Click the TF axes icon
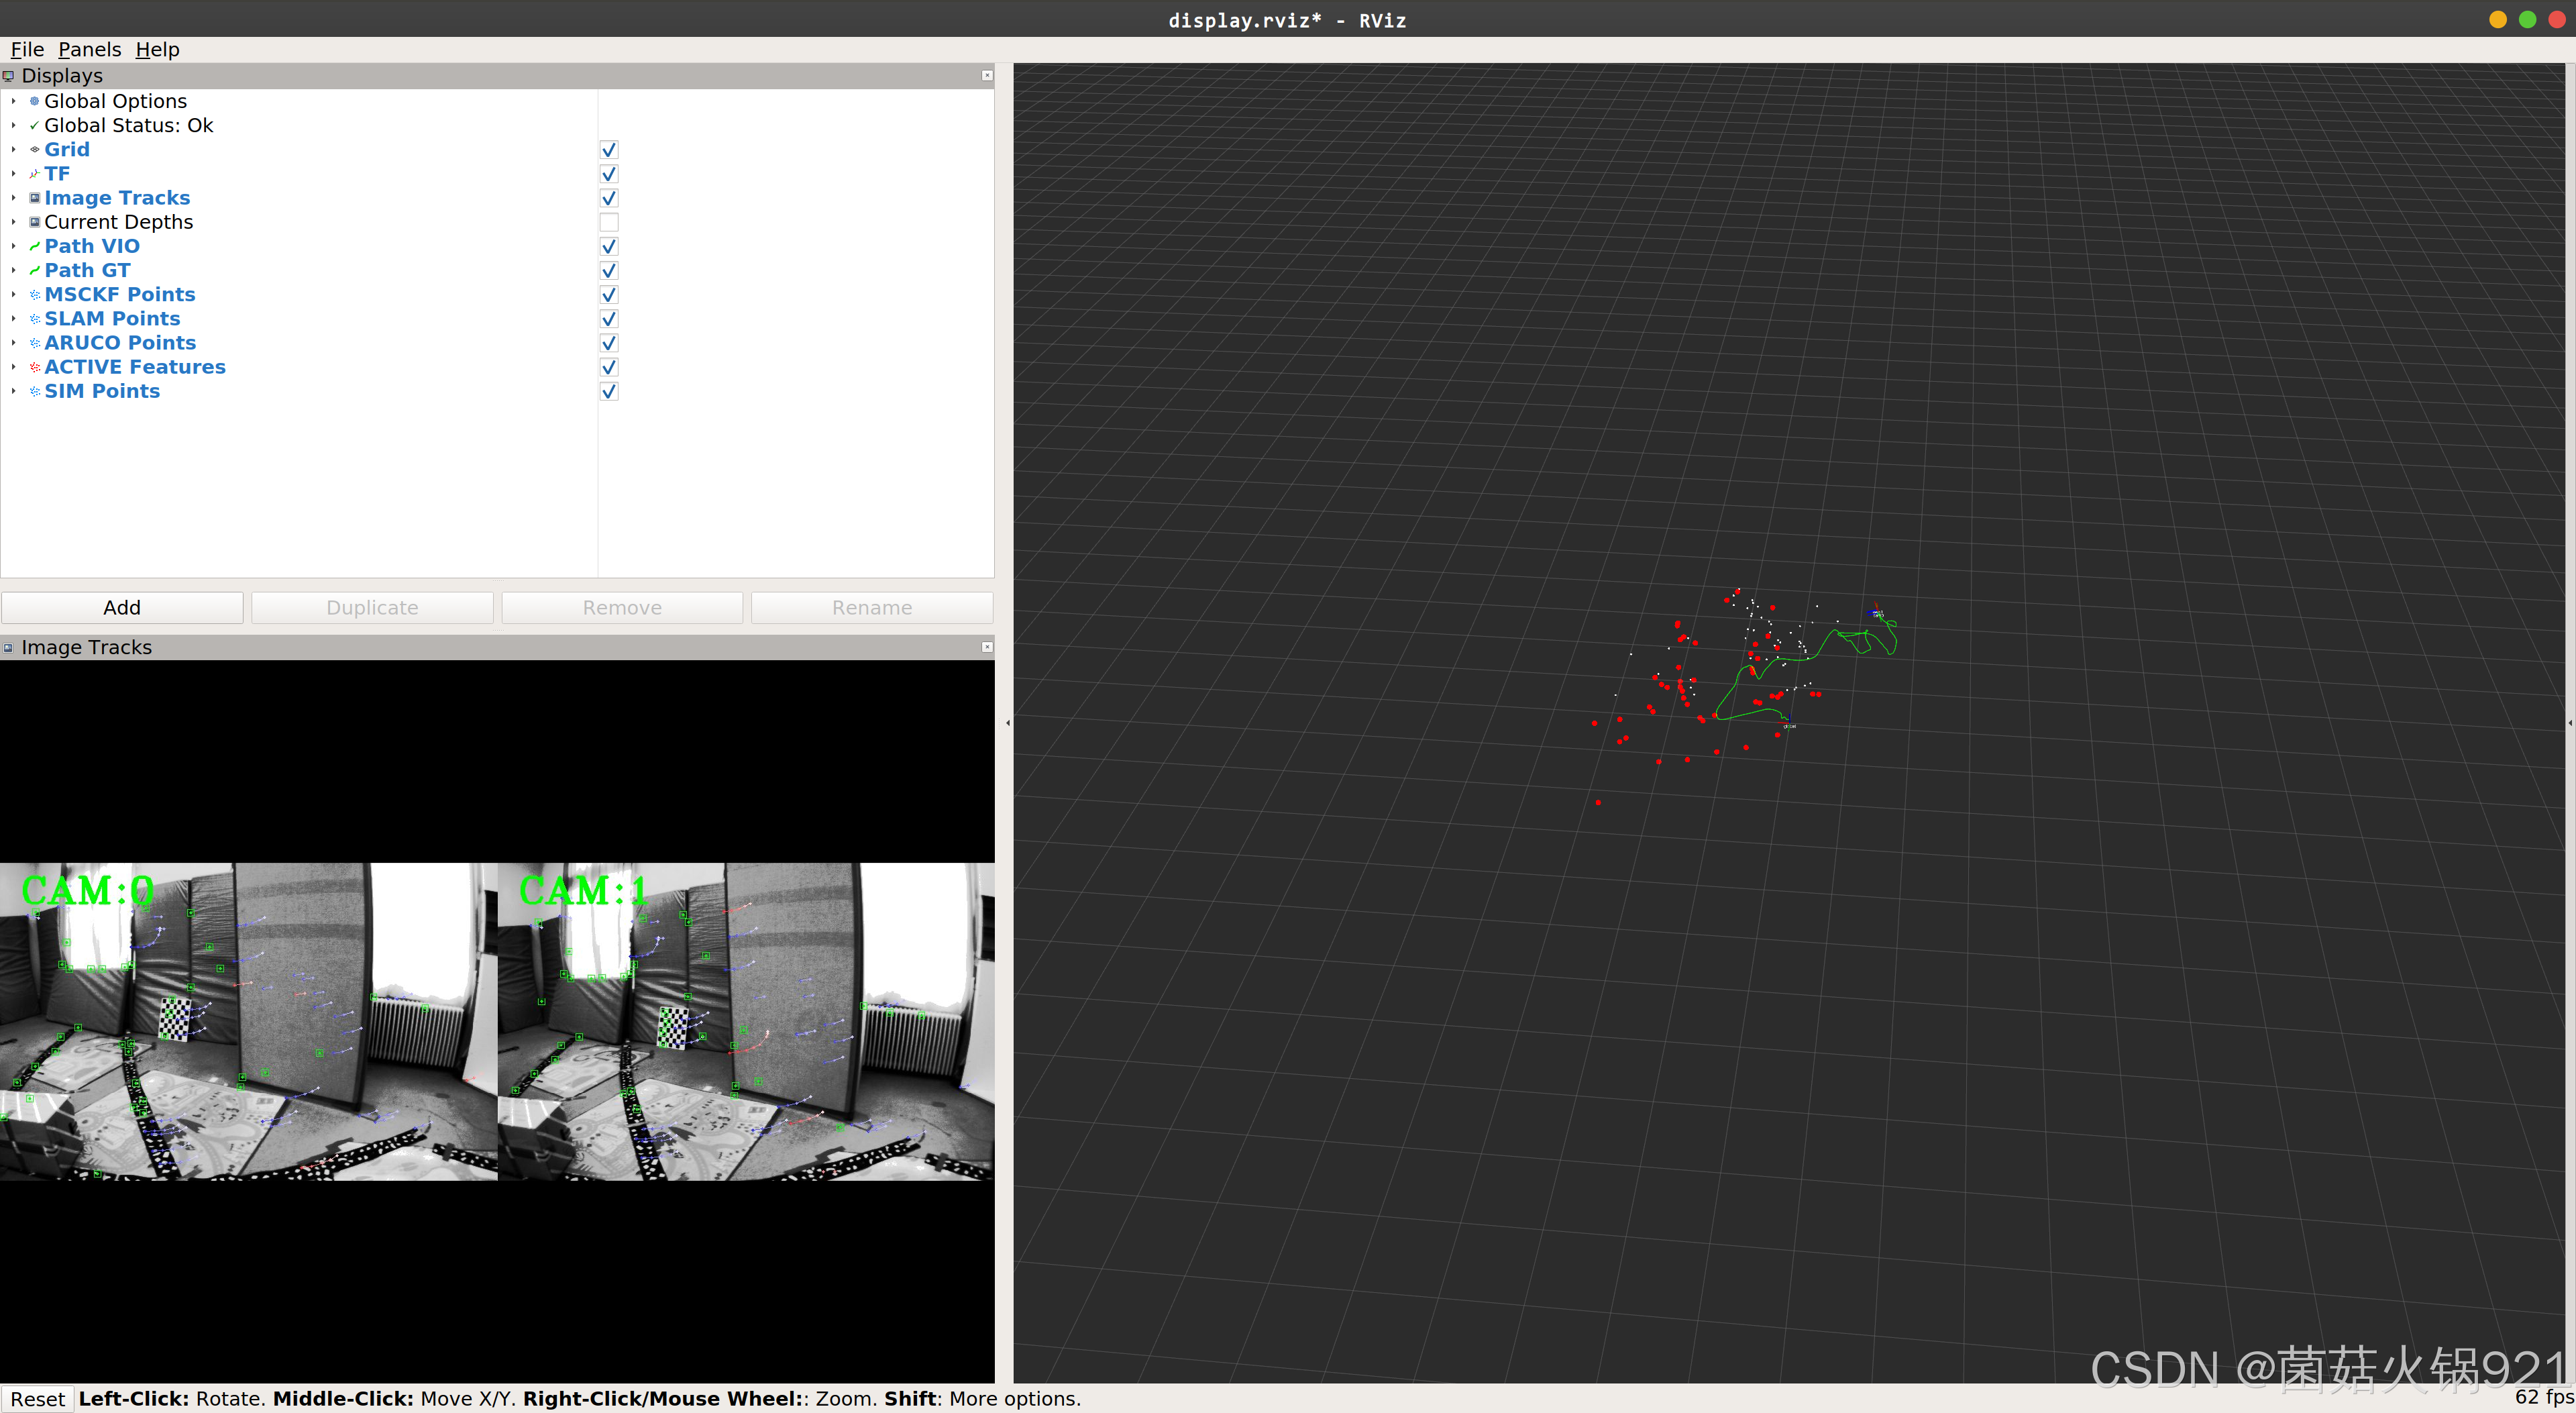 click(x=35, y=174)
